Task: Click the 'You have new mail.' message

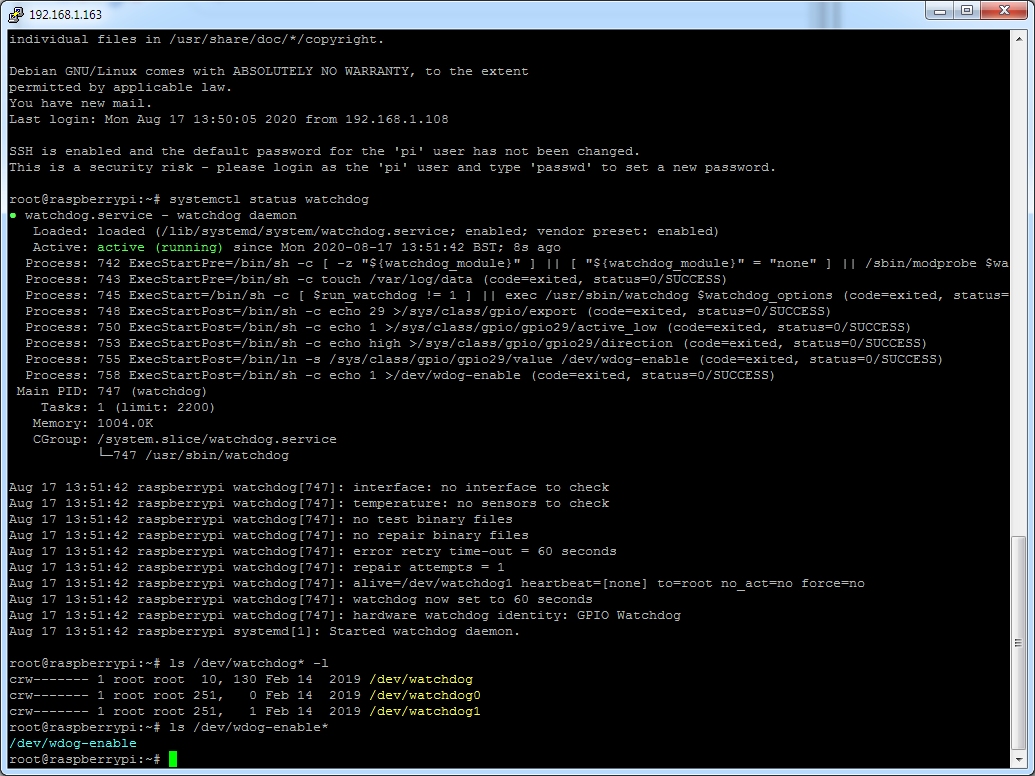Action: point(80,103)
